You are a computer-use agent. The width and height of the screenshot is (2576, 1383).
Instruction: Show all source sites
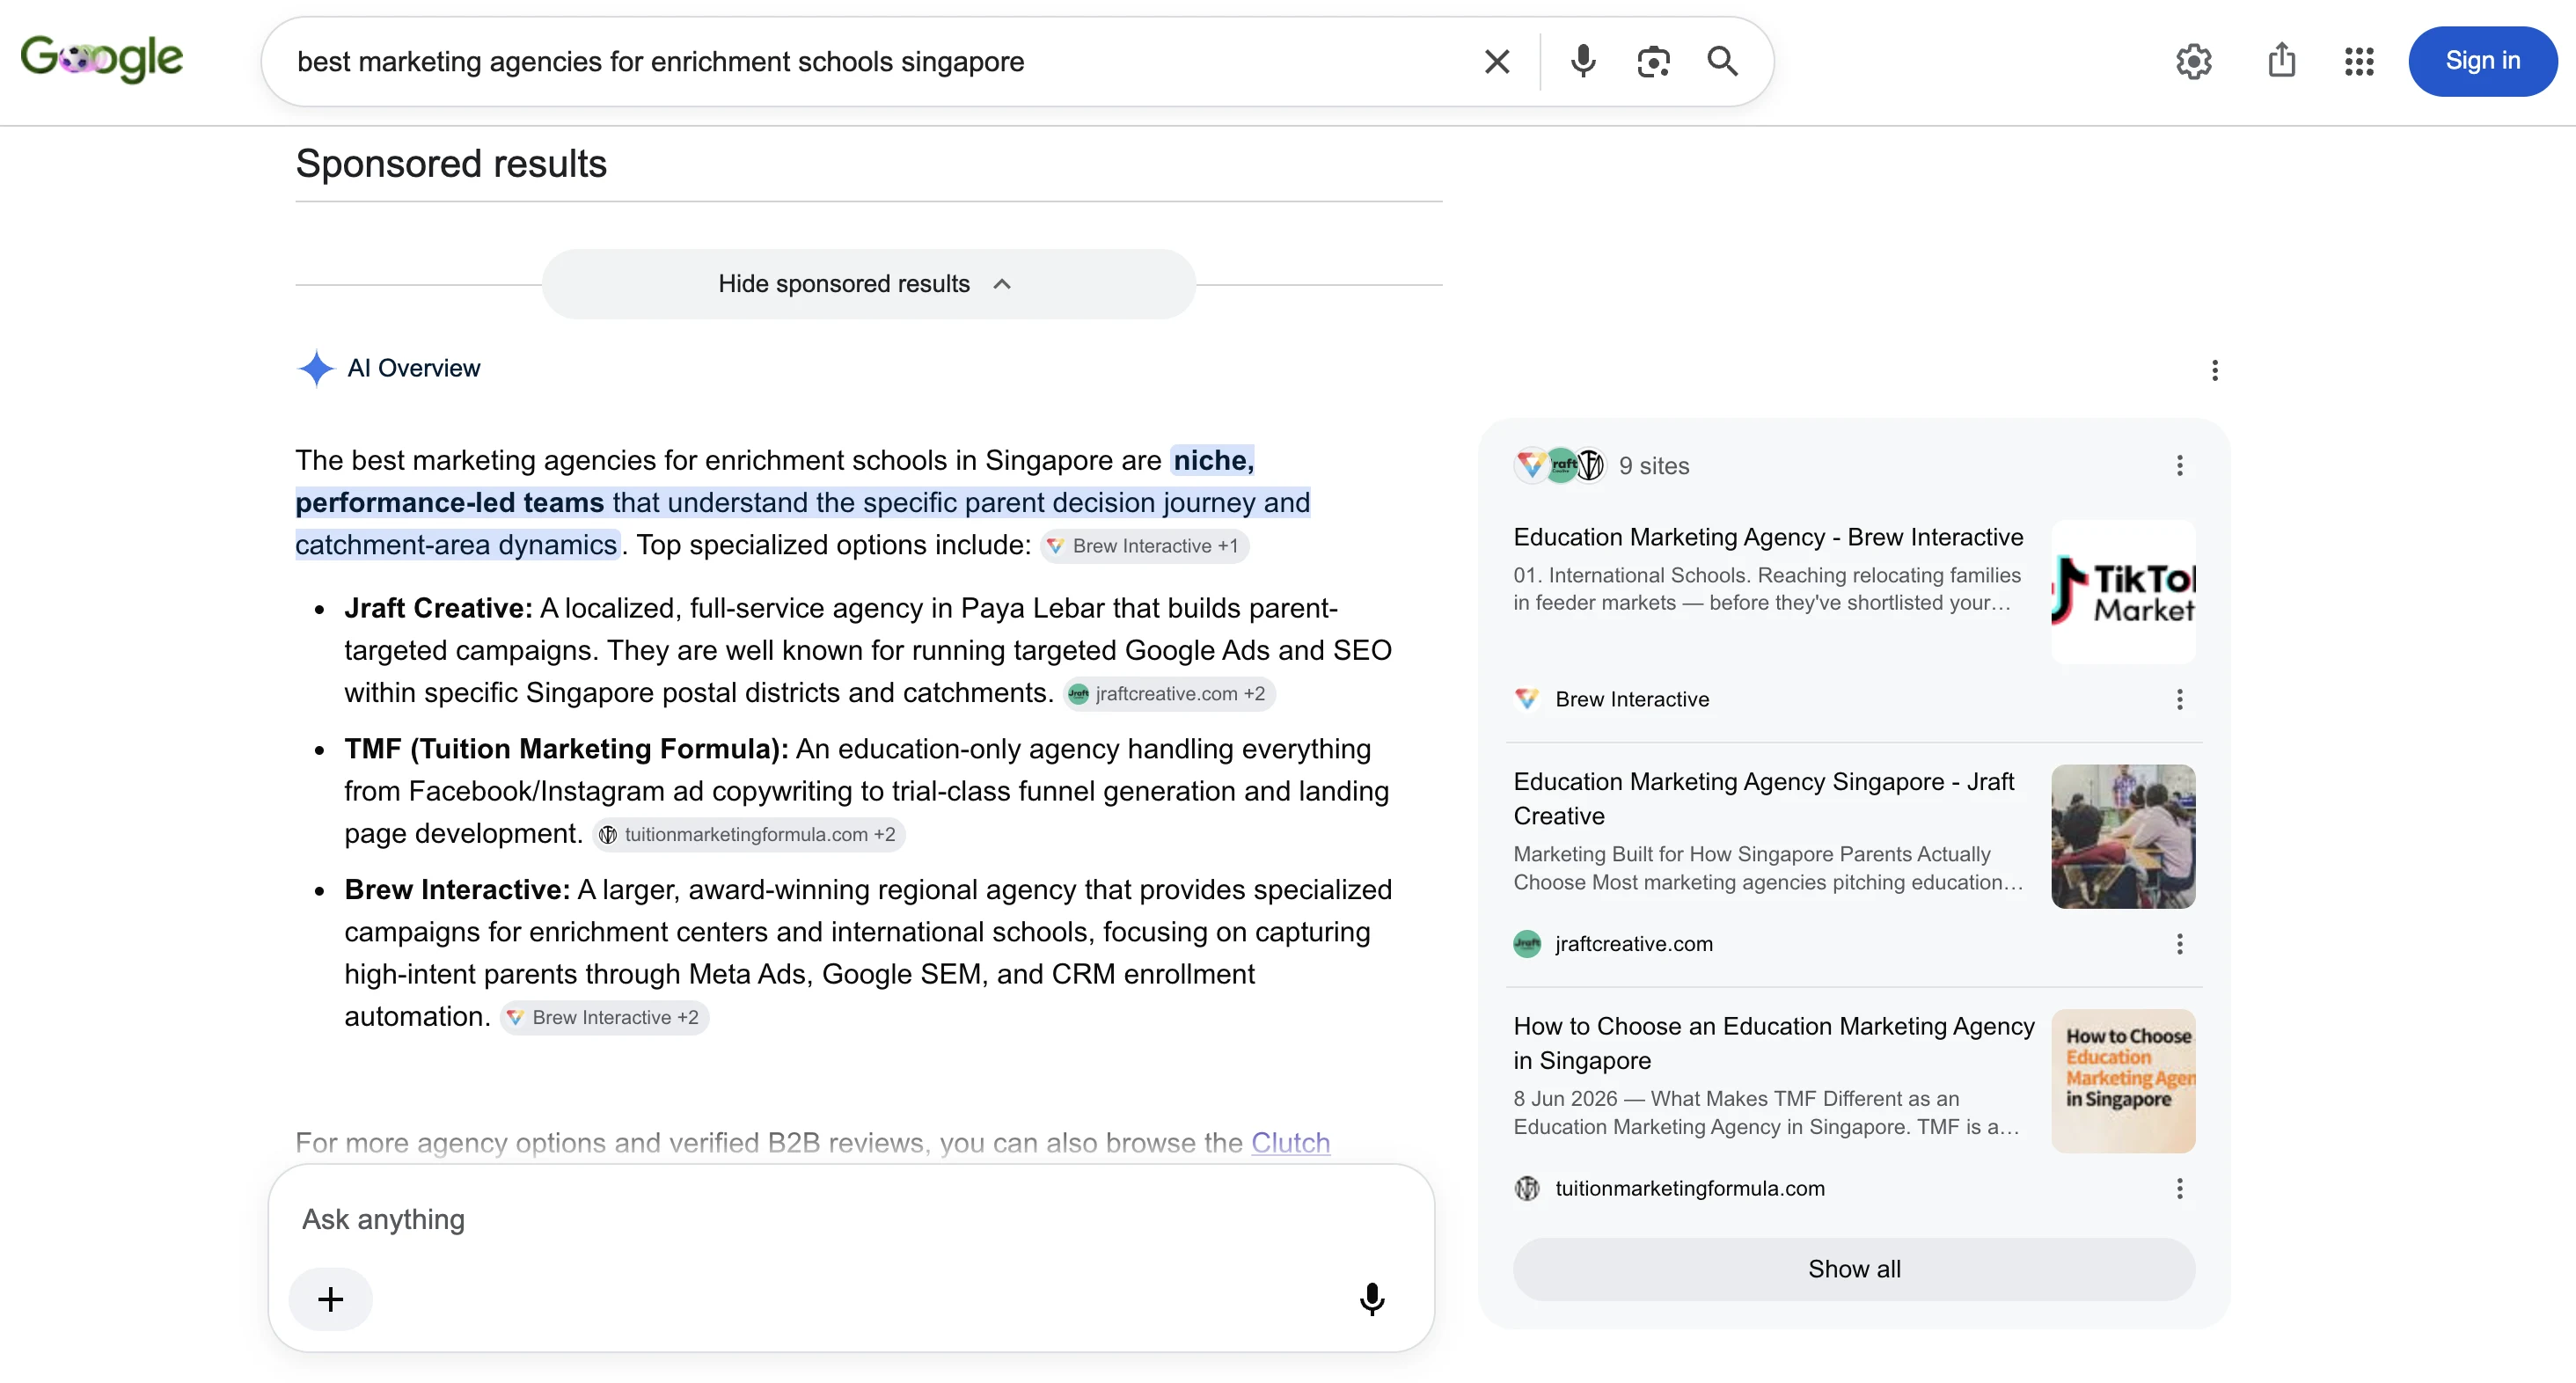click(x=1854, y=1269)
